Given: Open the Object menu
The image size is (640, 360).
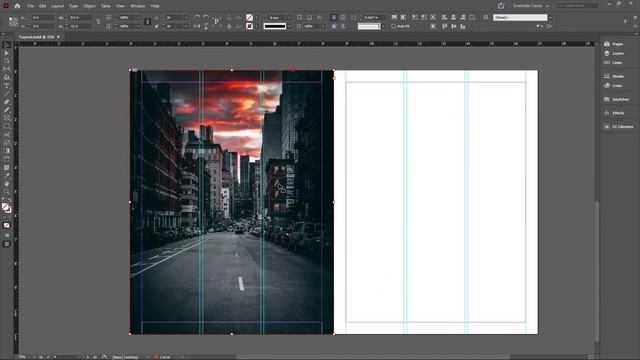Looking at the screenshot, I should pos(89,6).
